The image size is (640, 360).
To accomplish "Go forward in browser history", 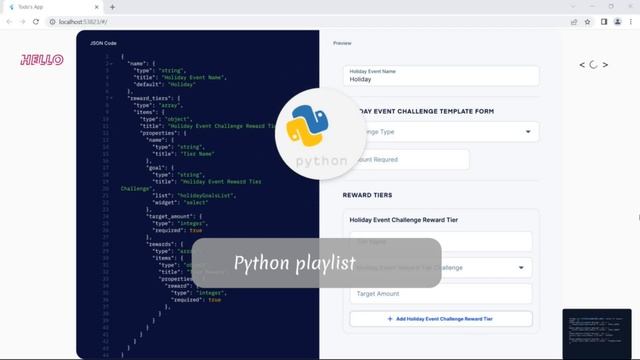I will point(23,22).
